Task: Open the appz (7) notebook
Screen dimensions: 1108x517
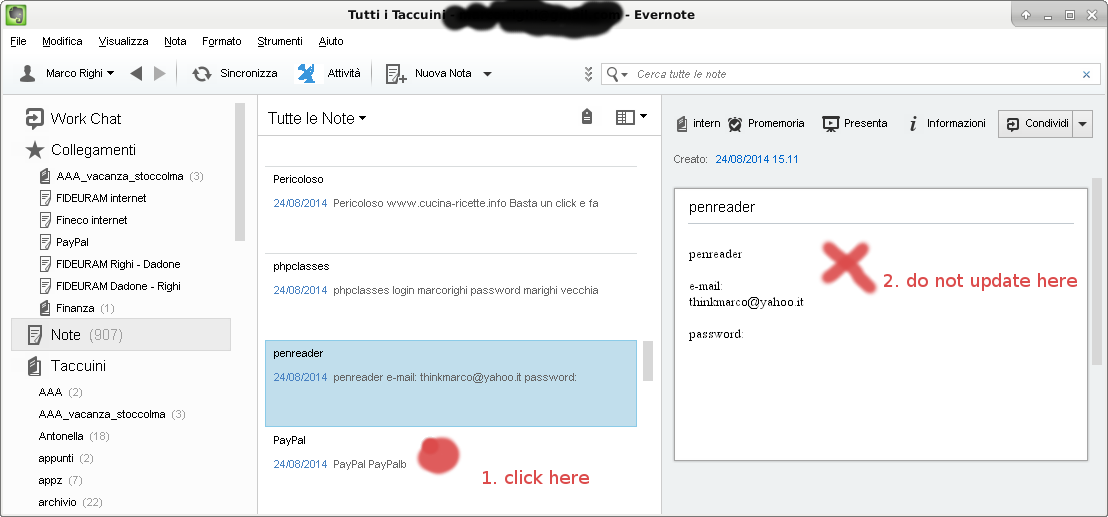Action: click(60, 480)
